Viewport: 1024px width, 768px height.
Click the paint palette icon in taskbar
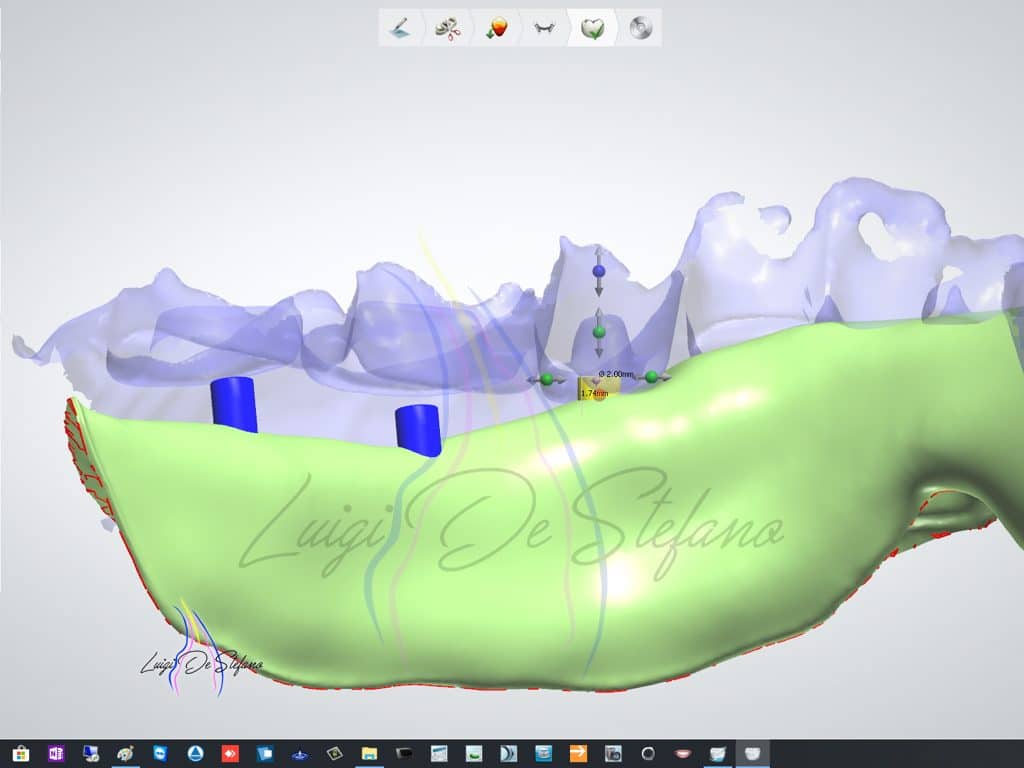click(125, 754)
